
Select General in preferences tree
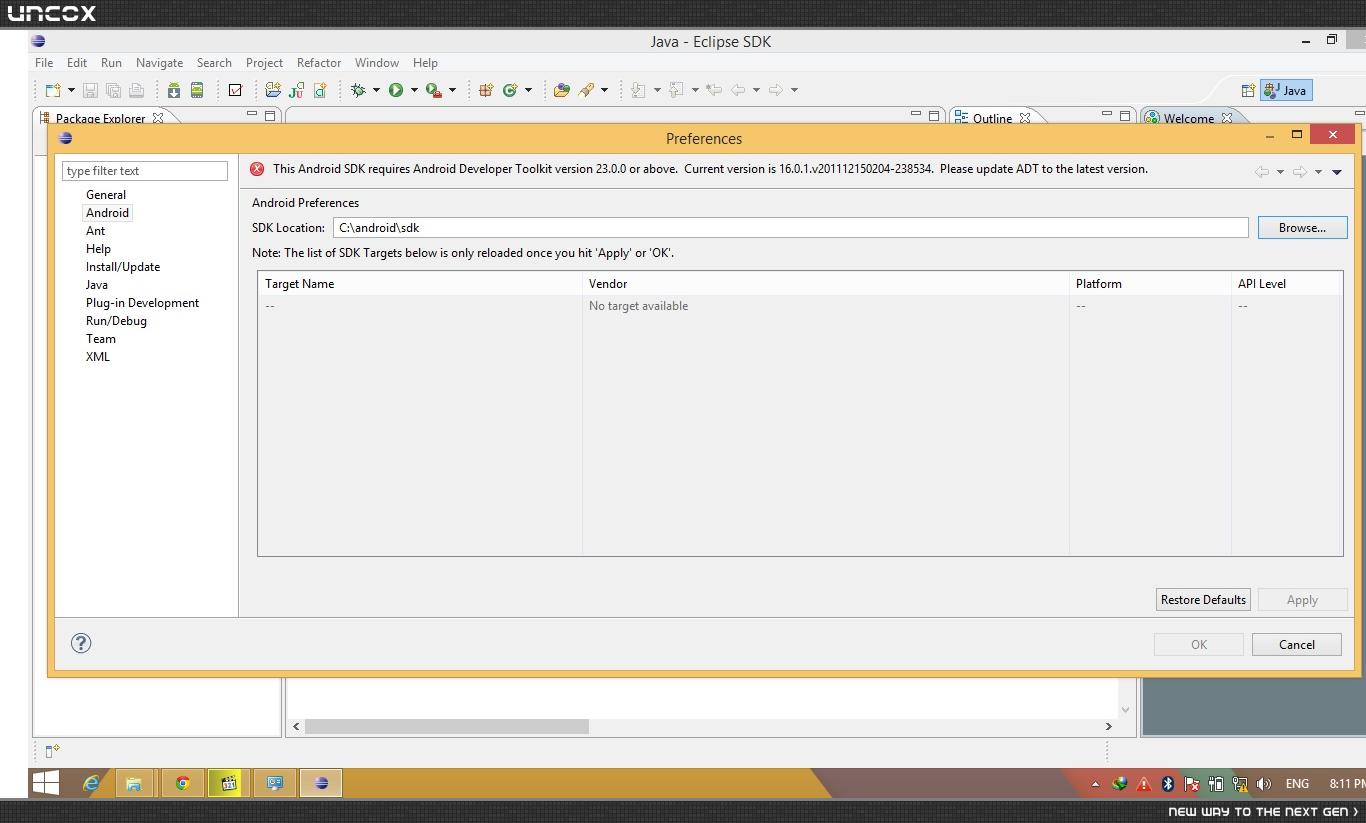click(x=106, y=195)
